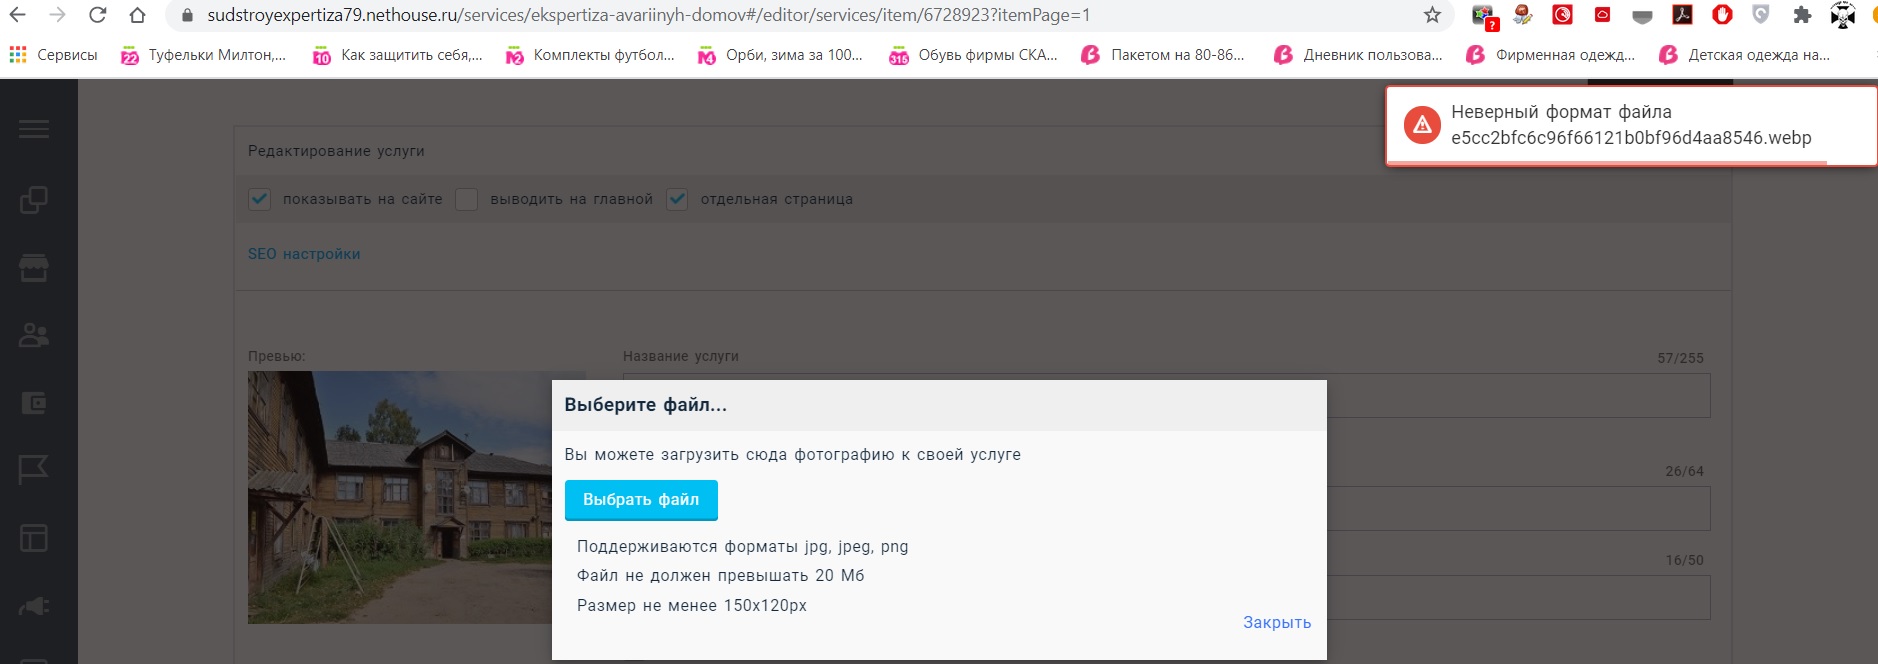This screenshot has height=664, width=1878.
Task: Open the Adobe Acrobat extension icon
Action: coord(1682,15)
